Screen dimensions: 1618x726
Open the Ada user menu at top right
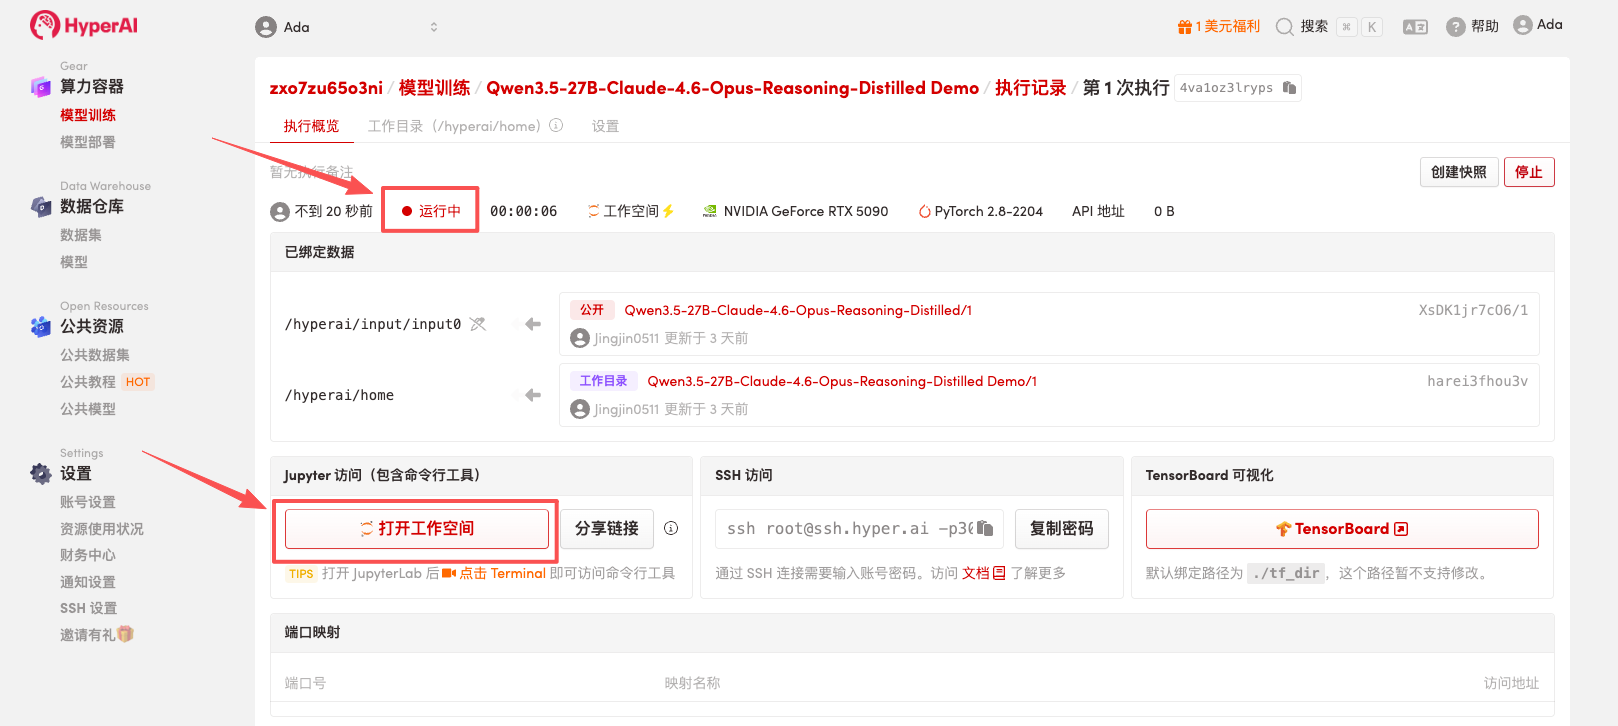tap(1538, 25)
